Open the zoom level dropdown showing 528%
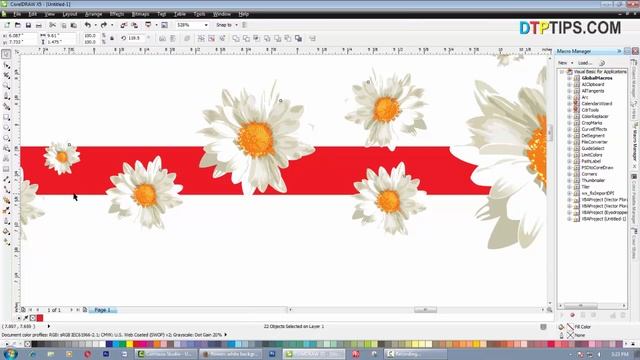 [x=206, y=25]
